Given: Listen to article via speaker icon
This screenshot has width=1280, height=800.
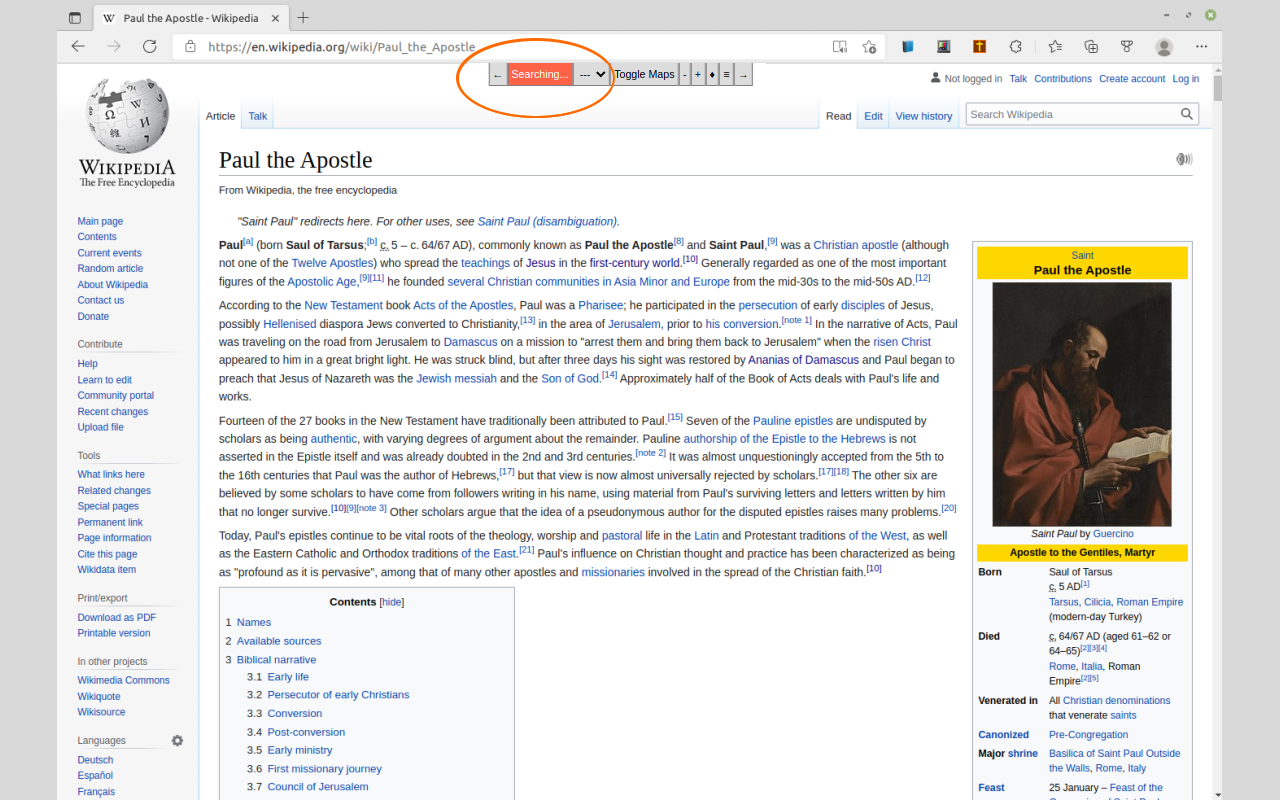Looking at the screenshot, I should click(x=1184, y=159).
